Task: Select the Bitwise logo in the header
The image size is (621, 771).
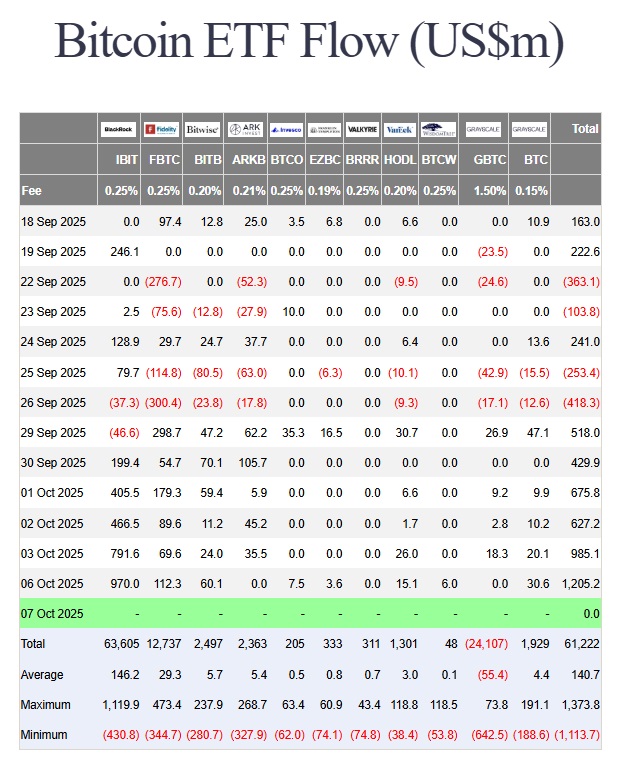Action: click(203, 129)
